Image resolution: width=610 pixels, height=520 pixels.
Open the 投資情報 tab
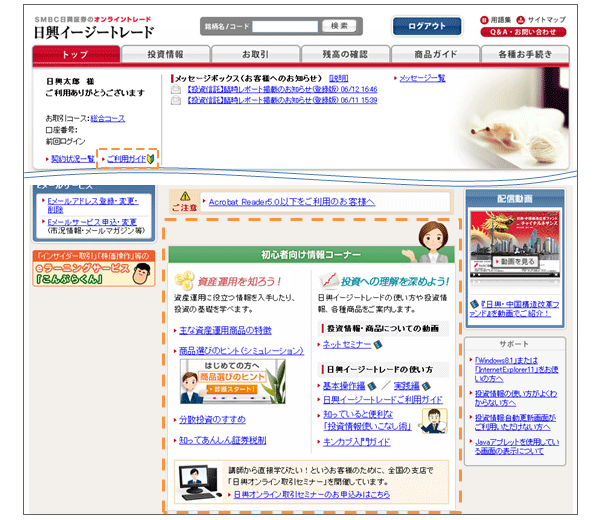pos(164,53)
